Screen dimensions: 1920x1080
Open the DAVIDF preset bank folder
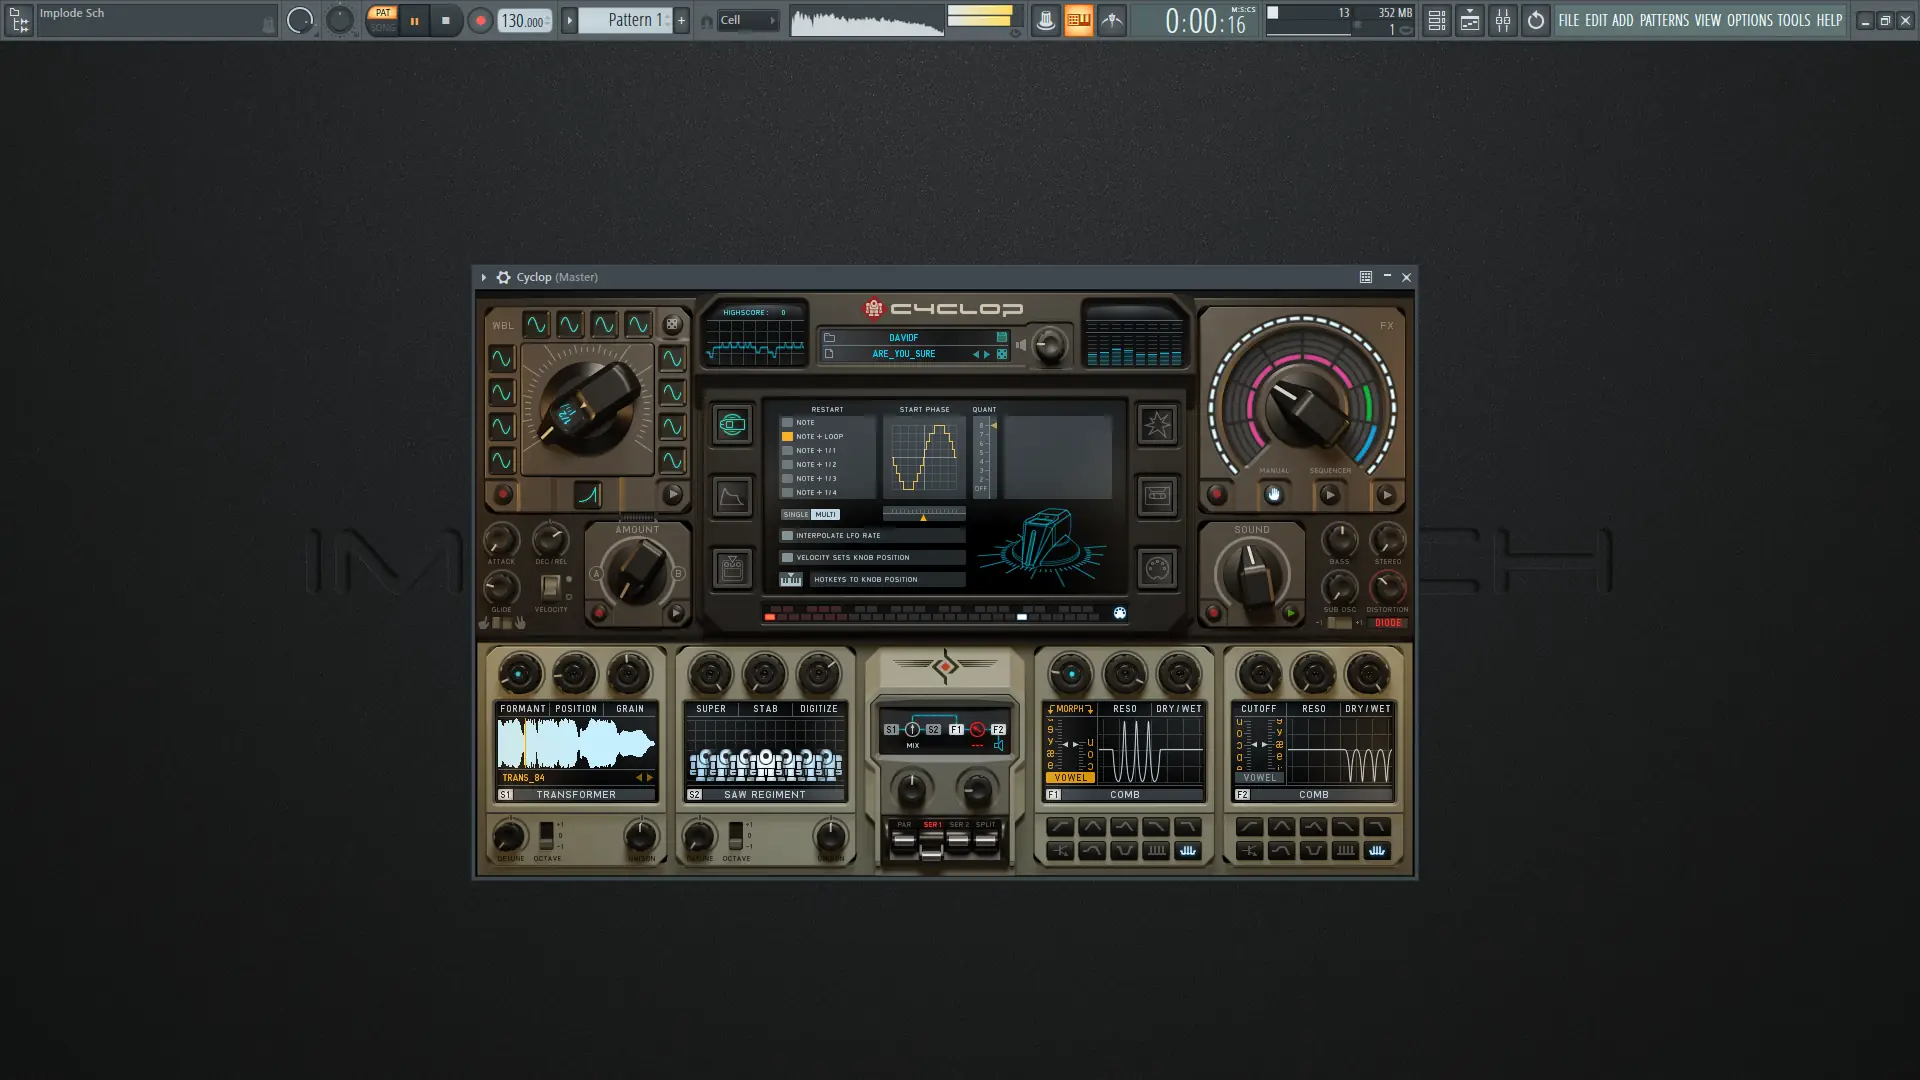point(829,338)
